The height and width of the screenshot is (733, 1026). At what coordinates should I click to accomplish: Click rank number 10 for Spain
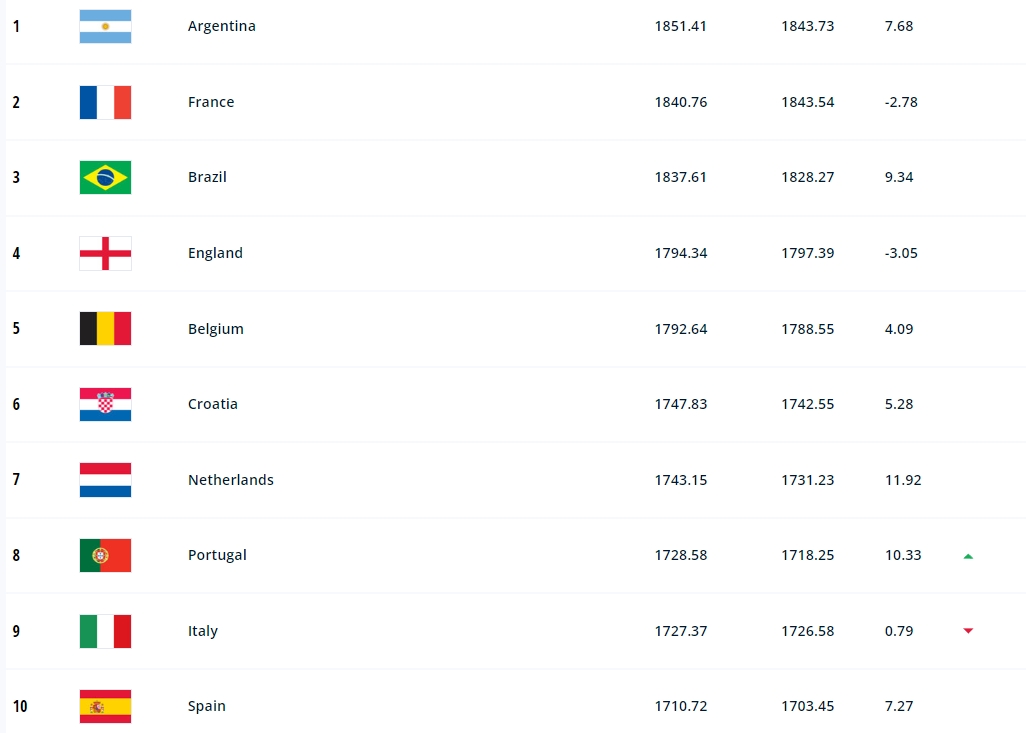point(20,706)
